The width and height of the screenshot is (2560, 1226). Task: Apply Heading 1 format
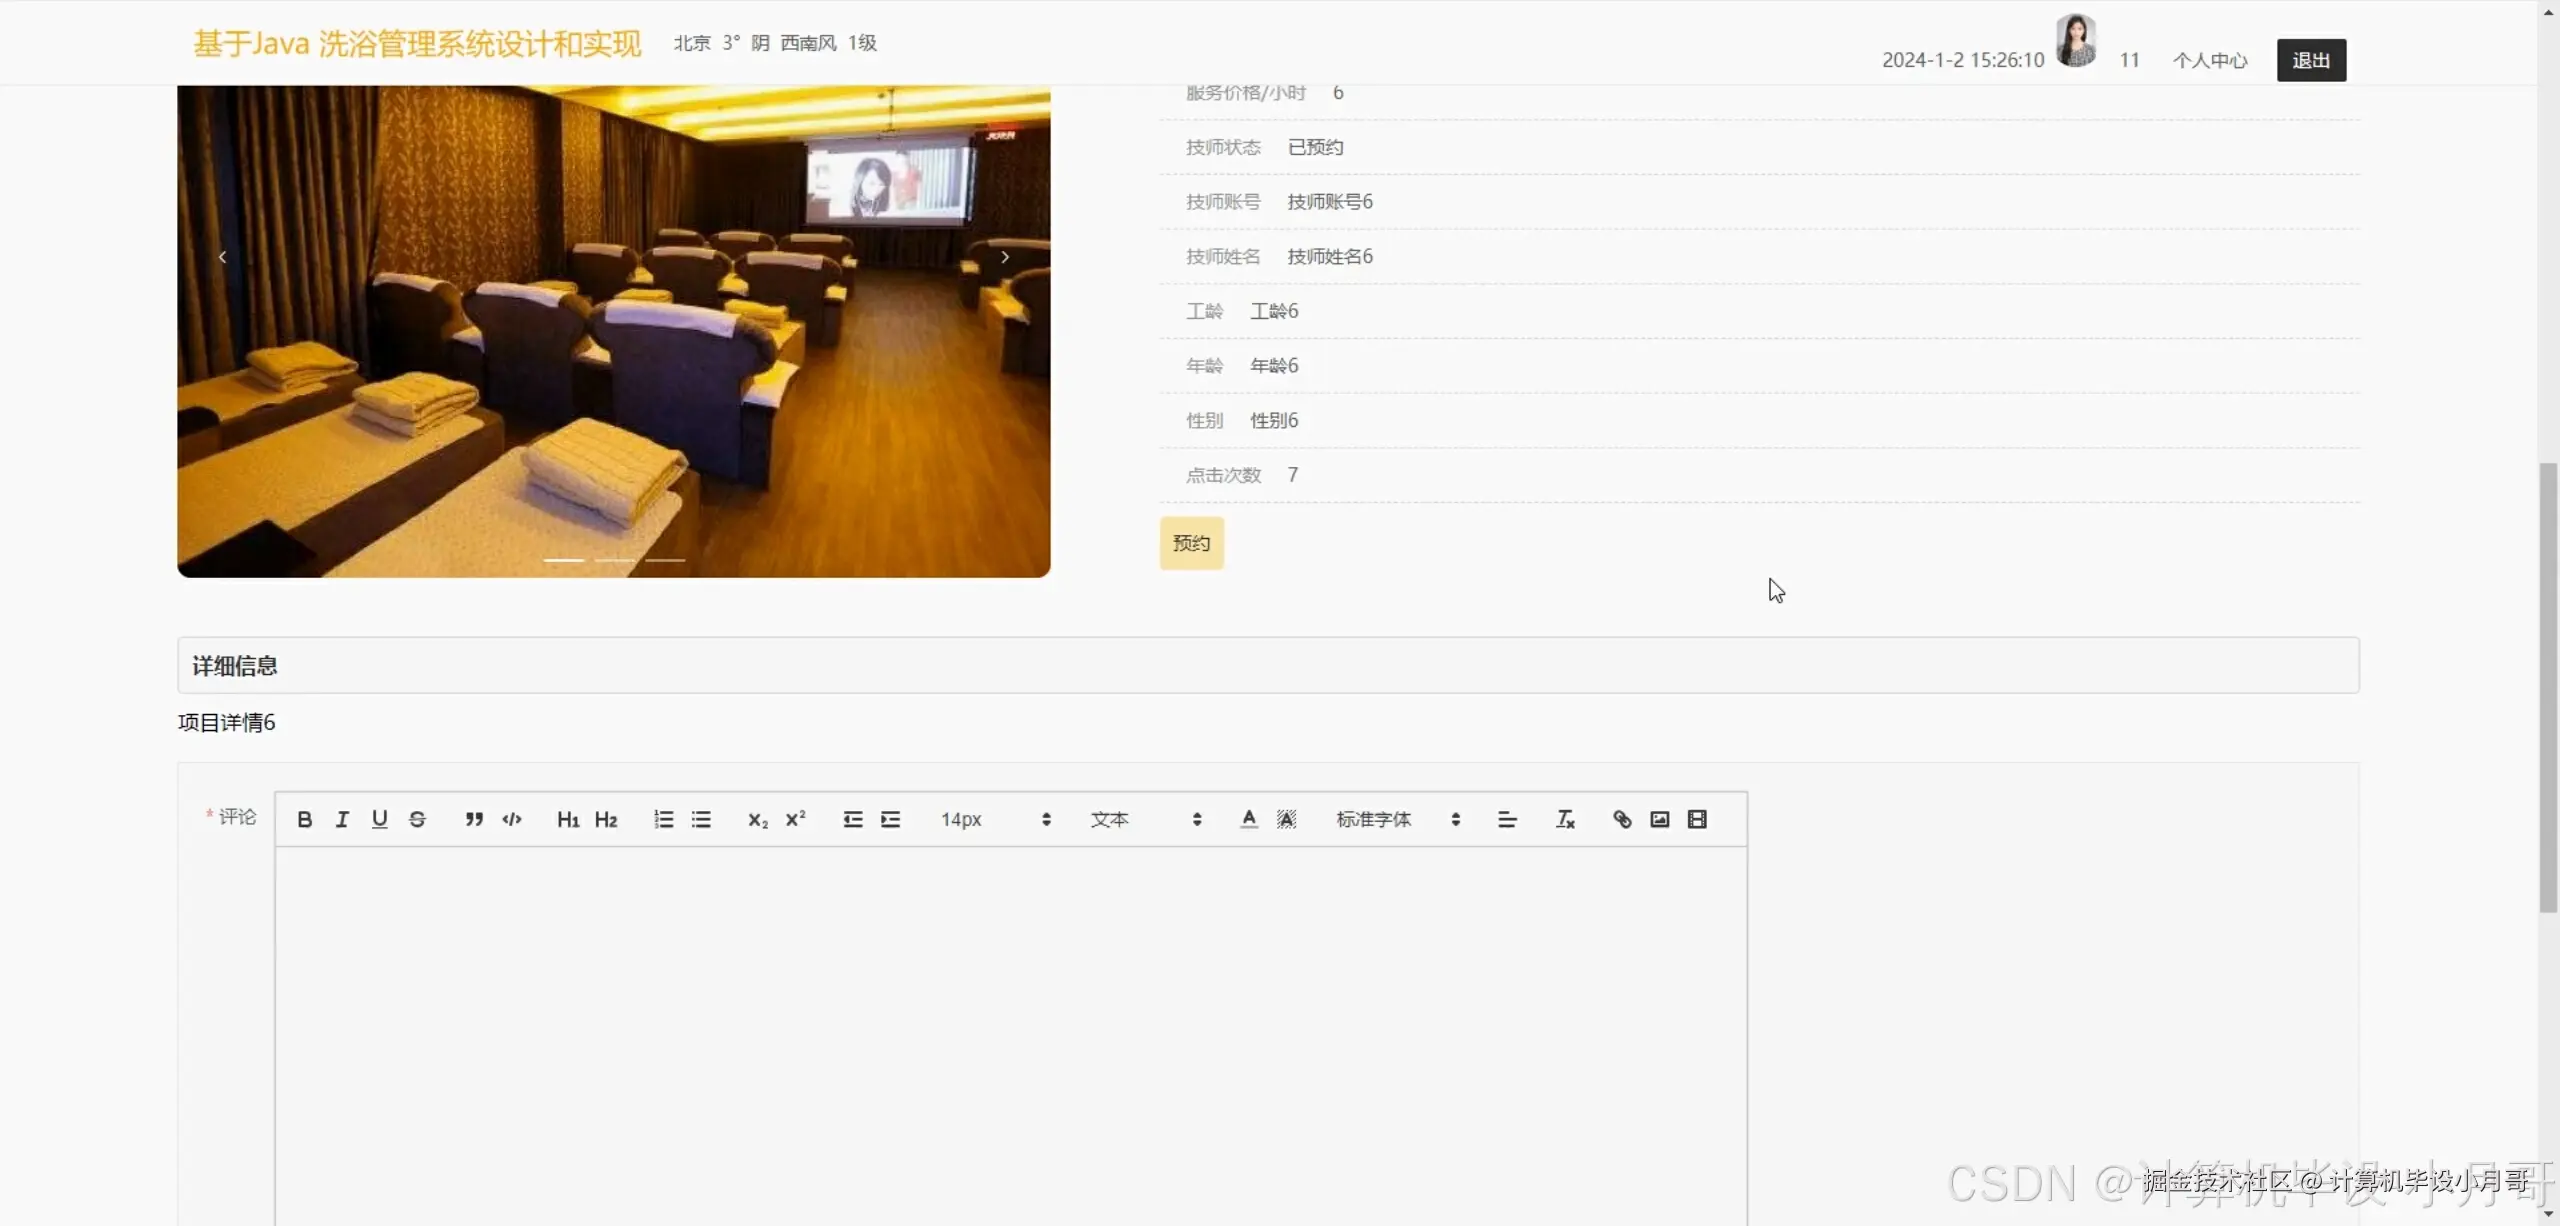point(568,819)
